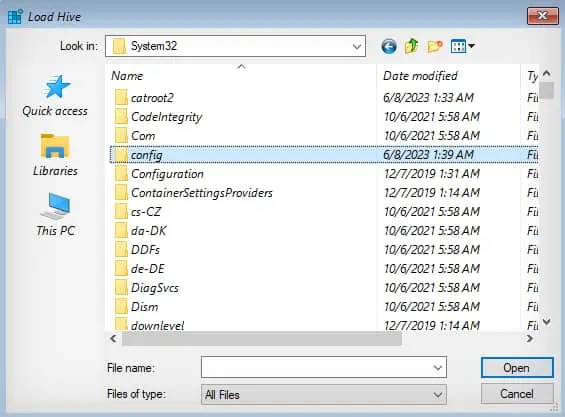Select the DiagSvcs folder name
The height and width of the screenshot is (417, 565).
click(155, 288)
